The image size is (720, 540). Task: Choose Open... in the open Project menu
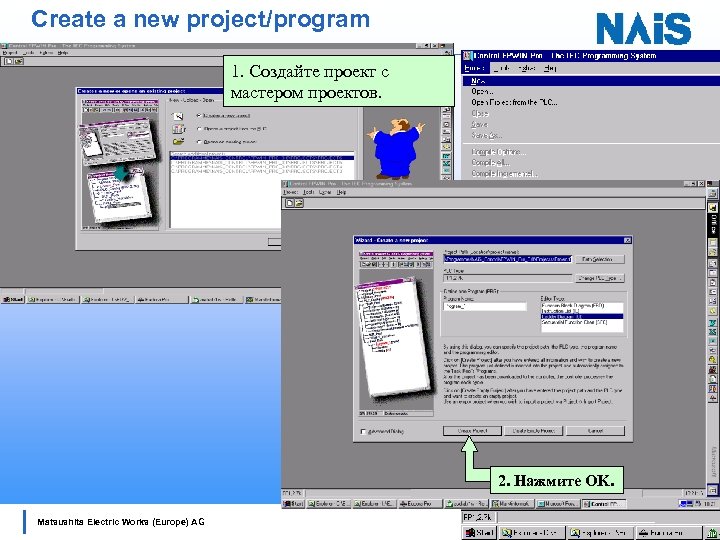click(591, 92)
